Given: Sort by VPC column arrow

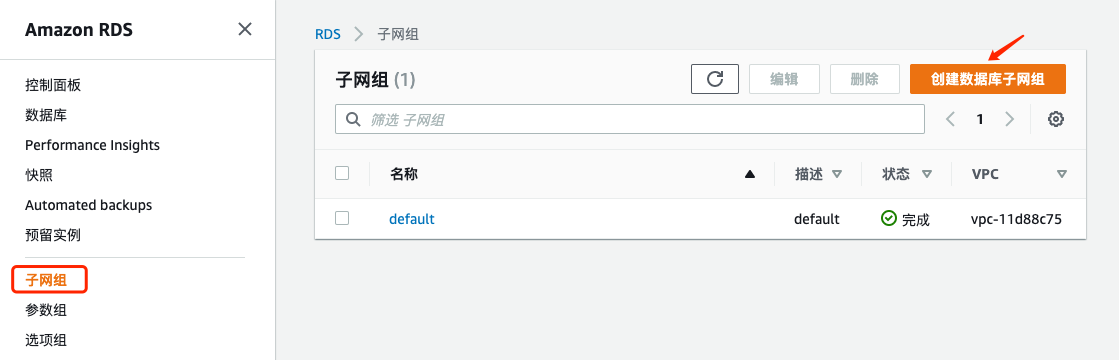Looking at the screenshot, I should [1062, 174].
